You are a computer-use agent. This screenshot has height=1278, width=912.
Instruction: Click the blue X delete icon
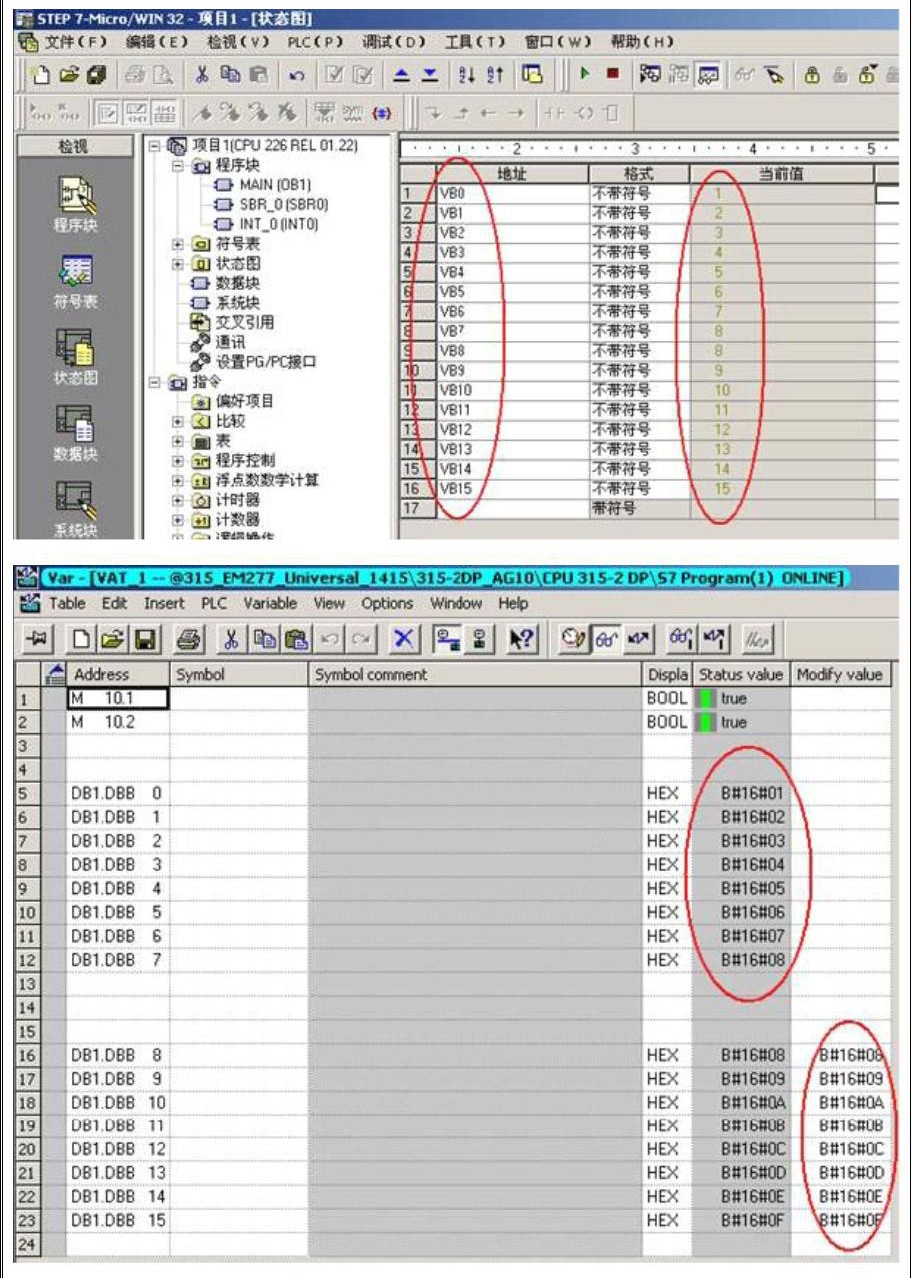(x=403, y=636)
